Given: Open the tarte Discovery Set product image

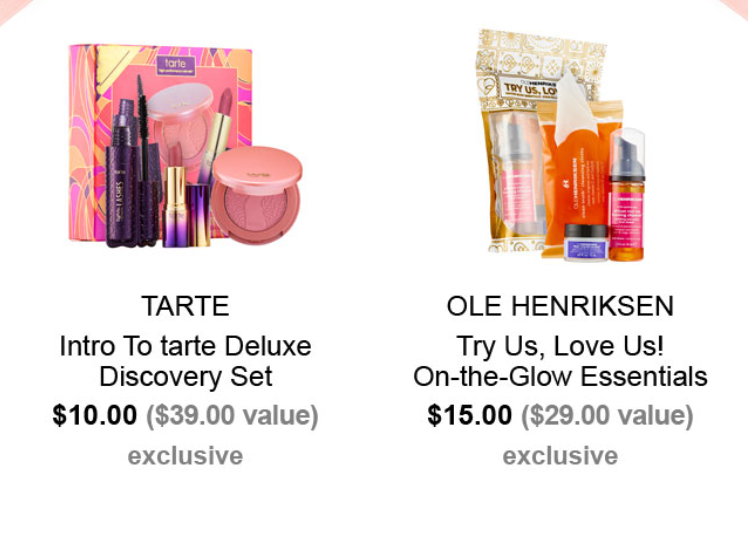Looking at the screenshot, I should coord(185,146).
